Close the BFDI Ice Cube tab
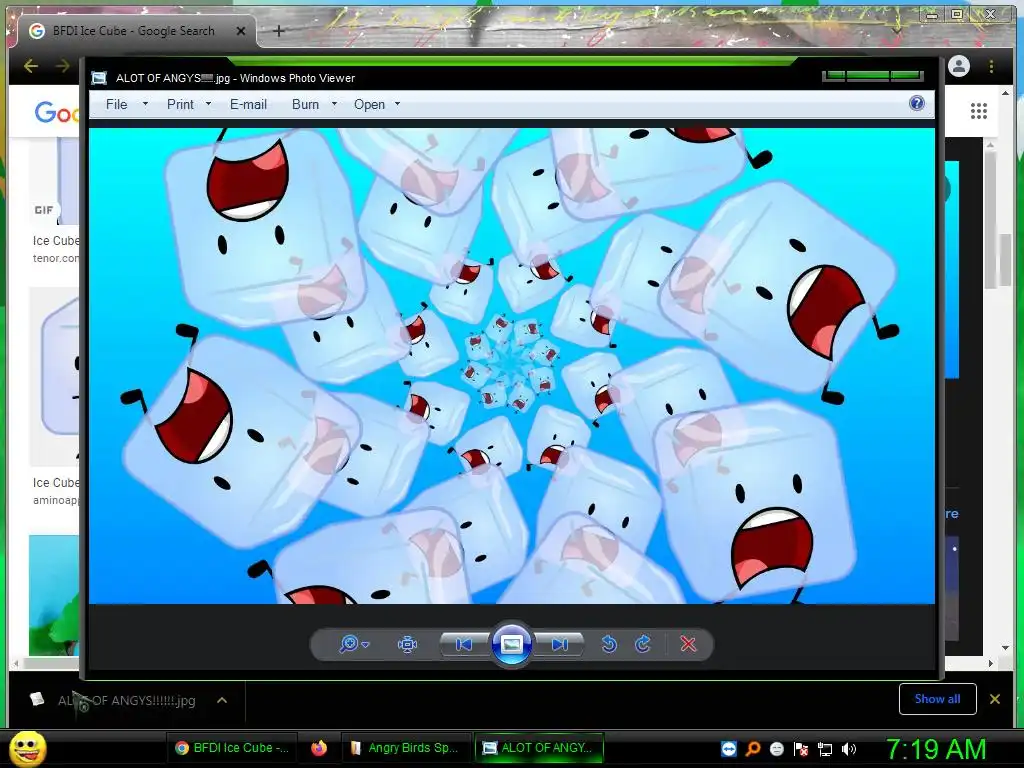The image size is (1024, 768). pyautogui.click(x=240, y=31)
